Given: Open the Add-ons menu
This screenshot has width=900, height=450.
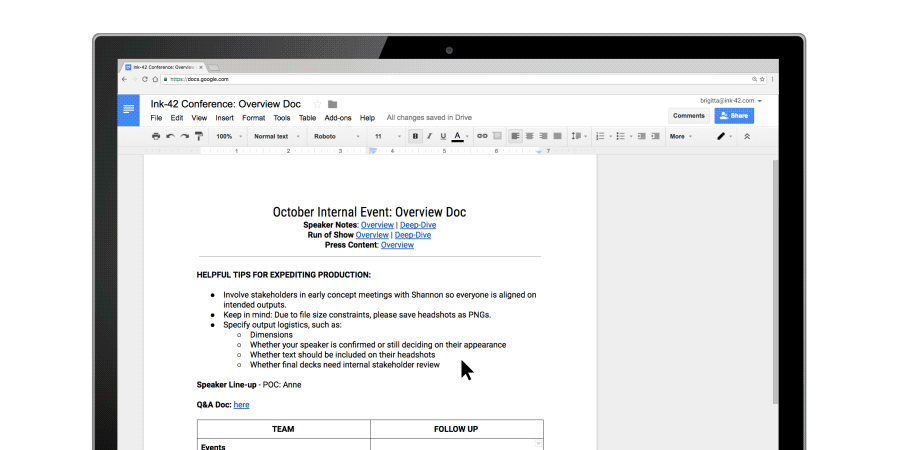Looking at the screenshot, I should [338, 118].
